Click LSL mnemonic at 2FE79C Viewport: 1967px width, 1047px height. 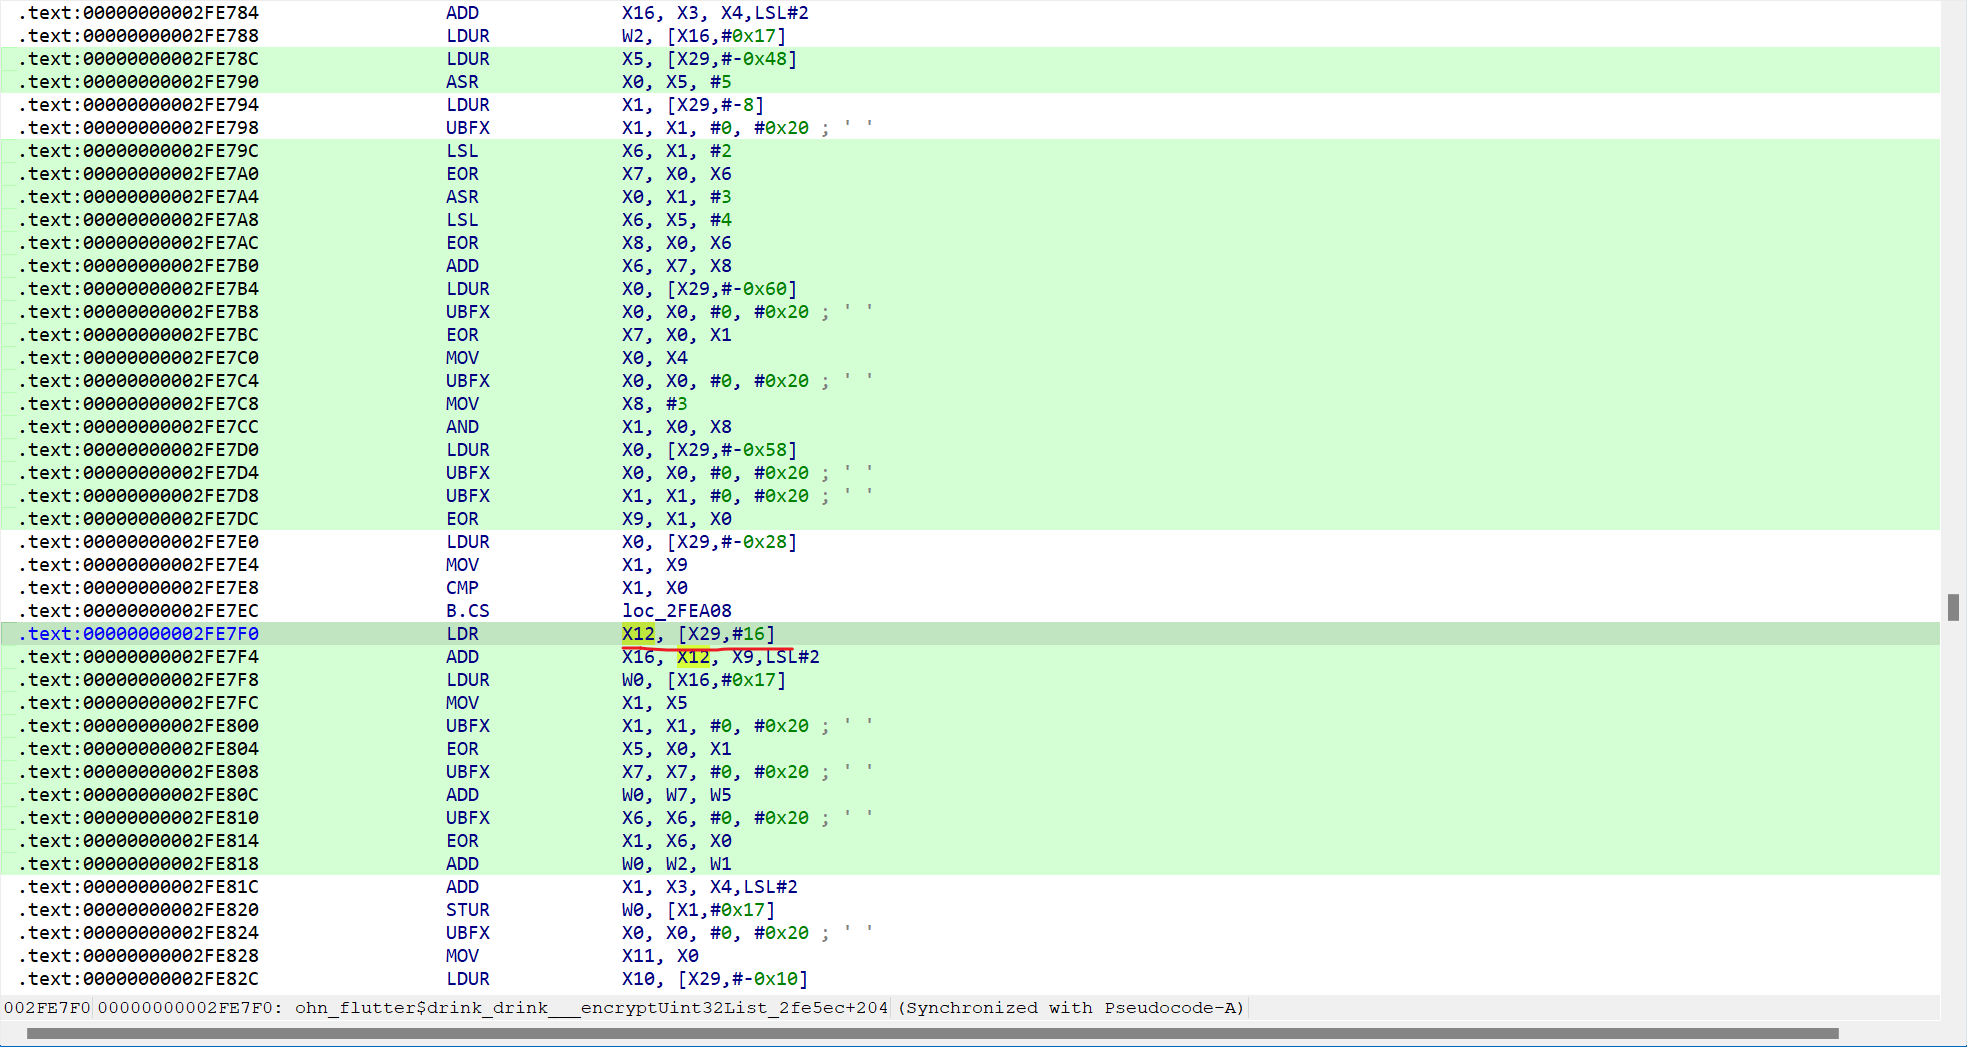462,151
